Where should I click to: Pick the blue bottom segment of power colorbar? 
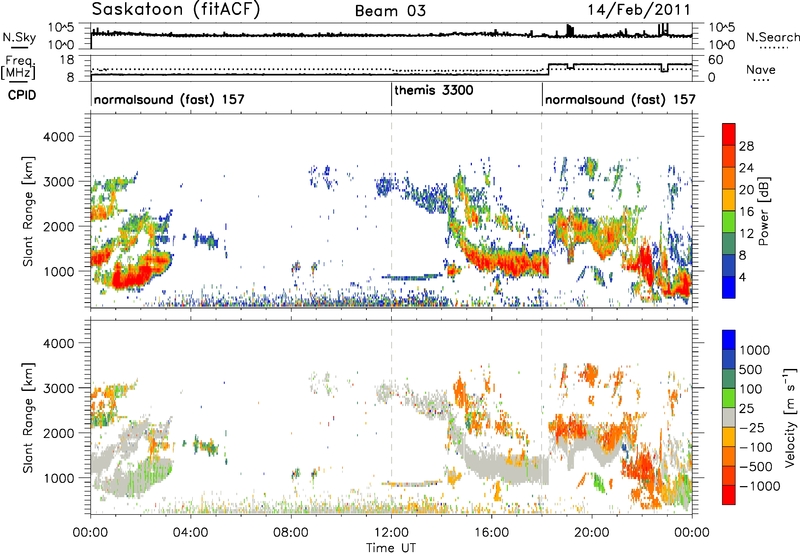tap(729, 287)
